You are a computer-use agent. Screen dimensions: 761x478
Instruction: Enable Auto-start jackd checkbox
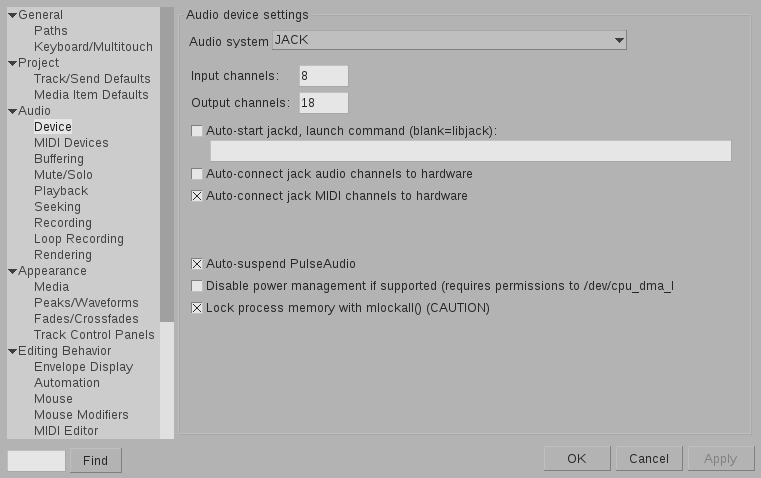[x=197, y=131]
